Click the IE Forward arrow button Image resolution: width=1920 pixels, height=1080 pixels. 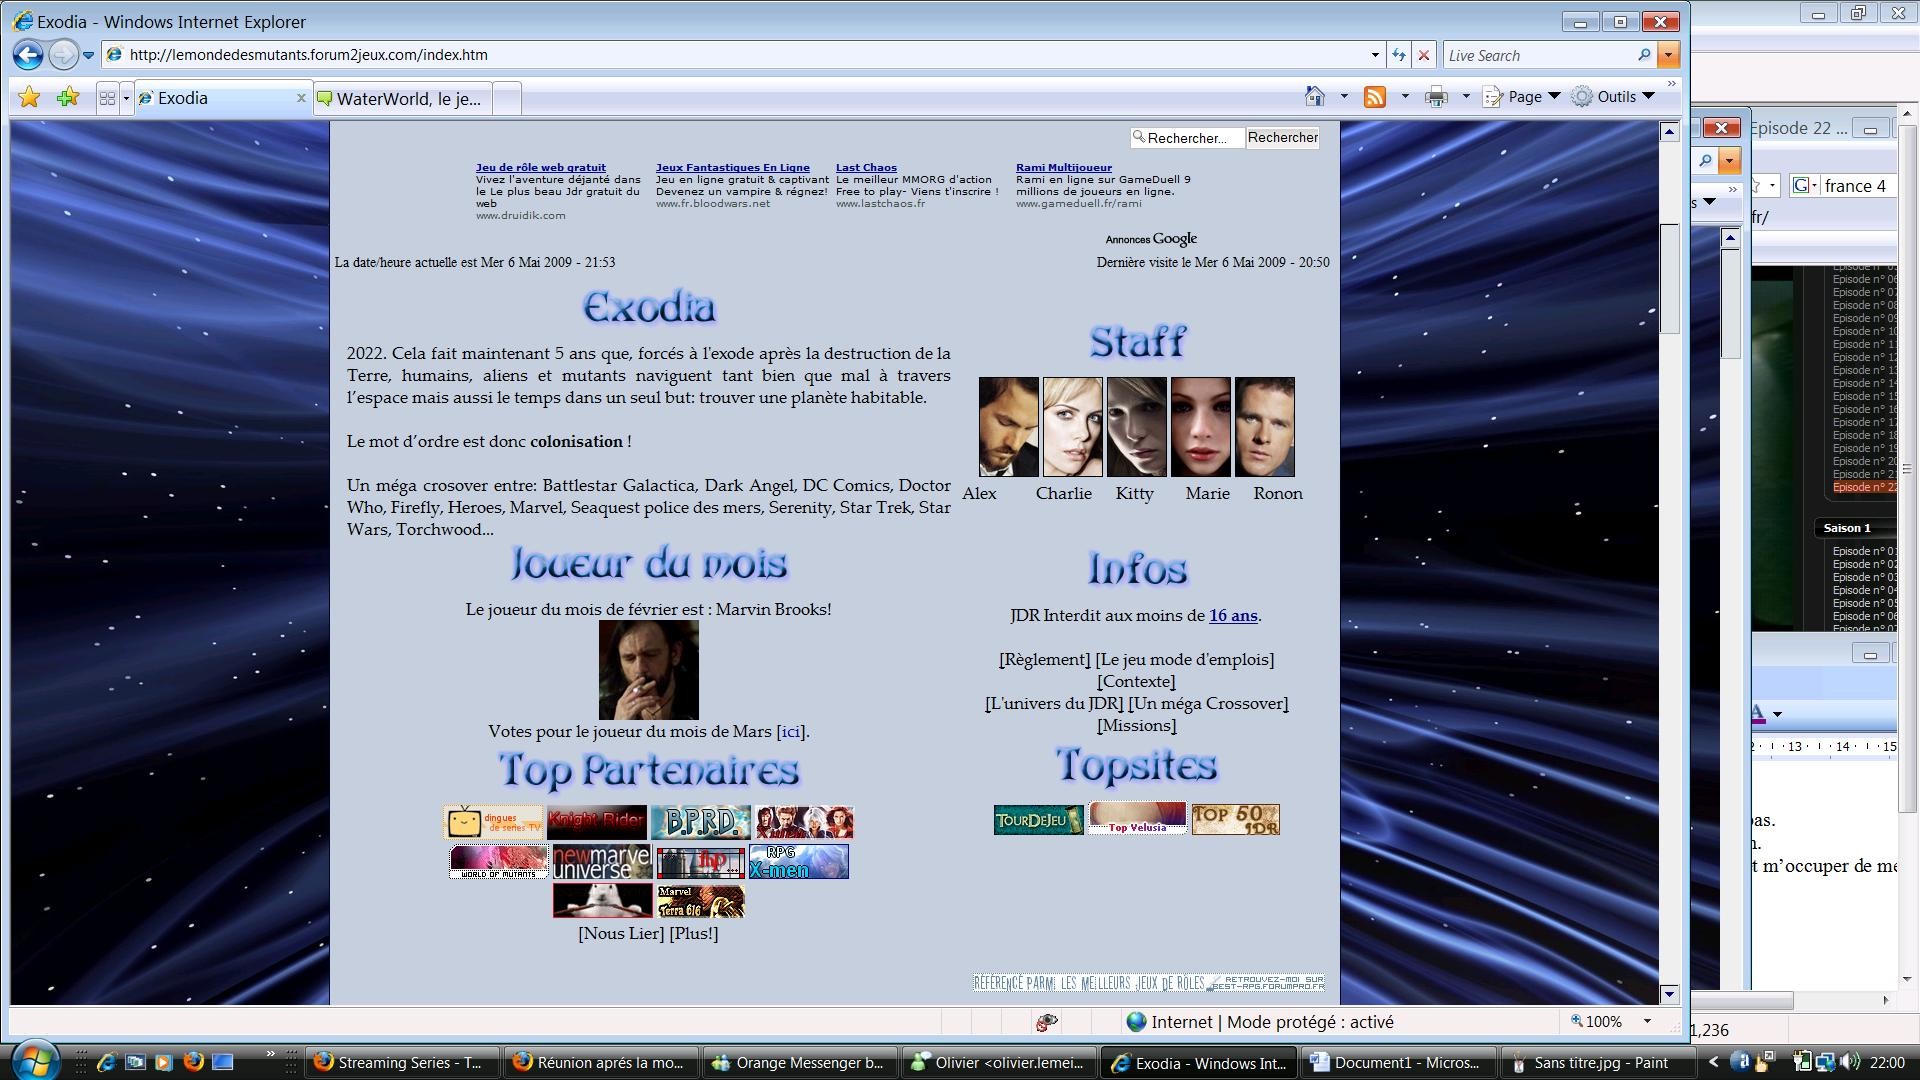coord(63,55)
